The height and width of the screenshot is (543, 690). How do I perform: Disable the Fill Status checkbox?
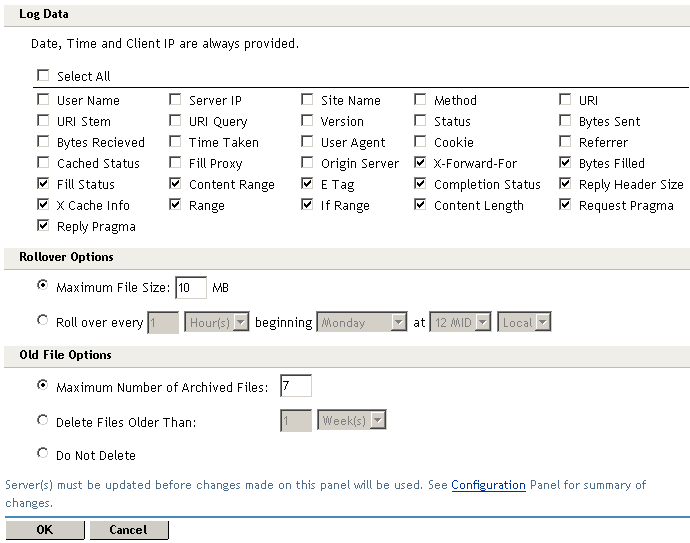pyautogui.click(x=43, y=183)
